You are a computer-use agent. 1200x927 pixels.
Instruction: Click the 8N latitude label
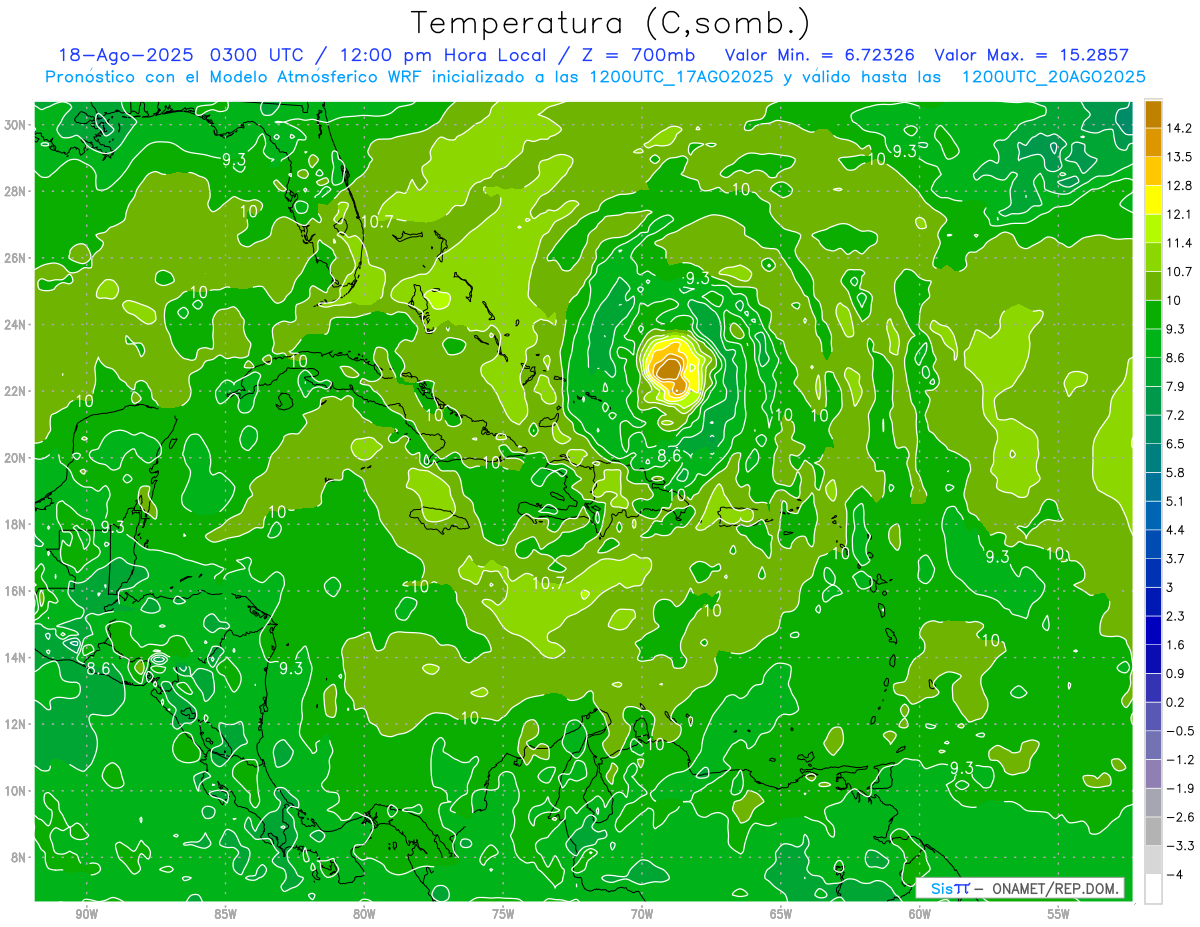[18, 857]
